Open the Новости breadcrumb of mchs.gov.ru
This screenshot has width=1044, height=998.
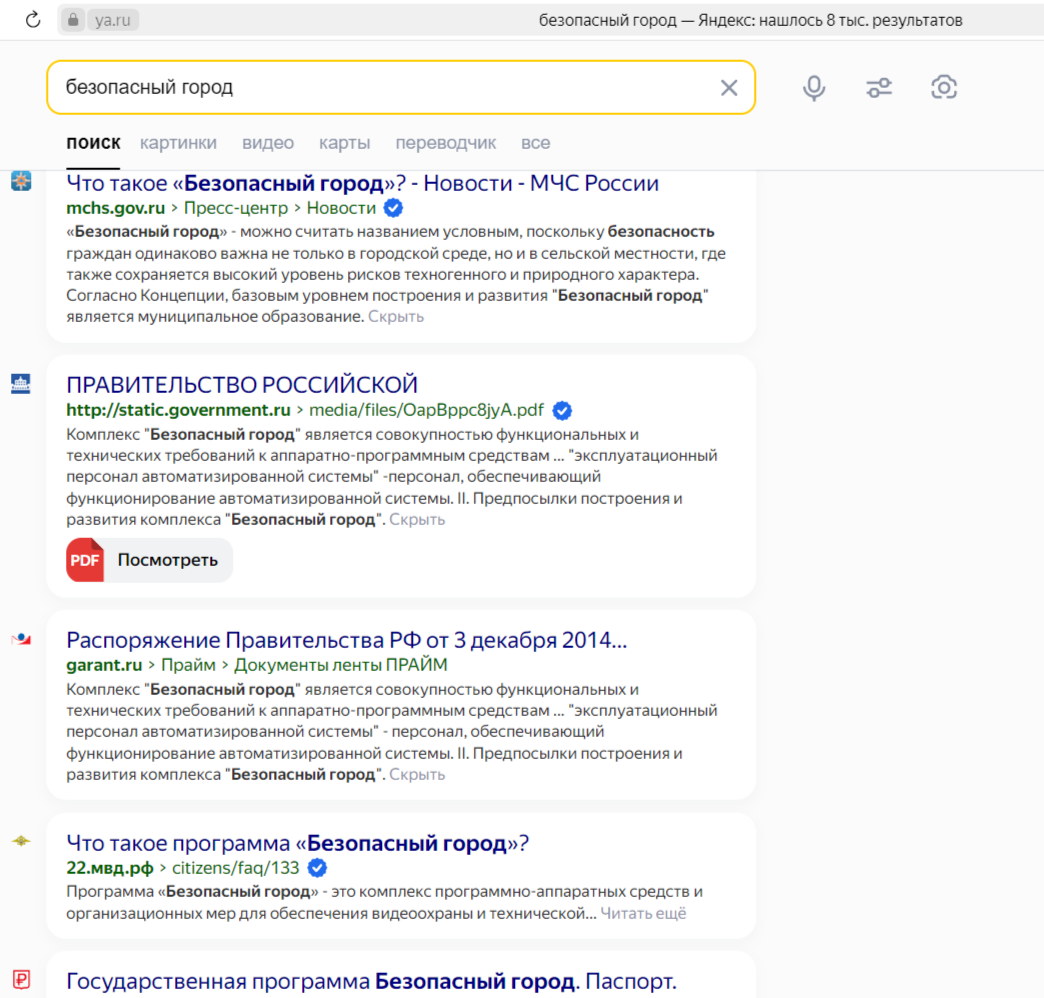point(341,208)
